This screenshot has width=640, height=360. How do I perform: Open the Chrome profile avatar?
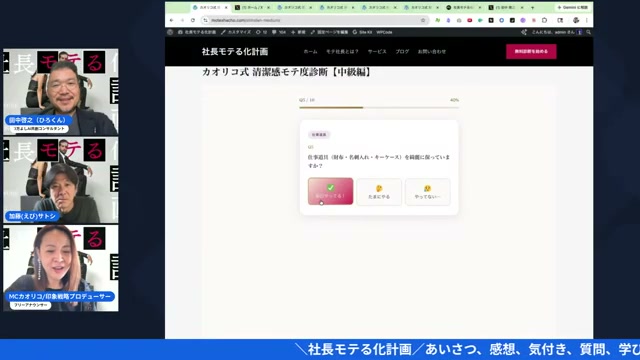(576, 20)
